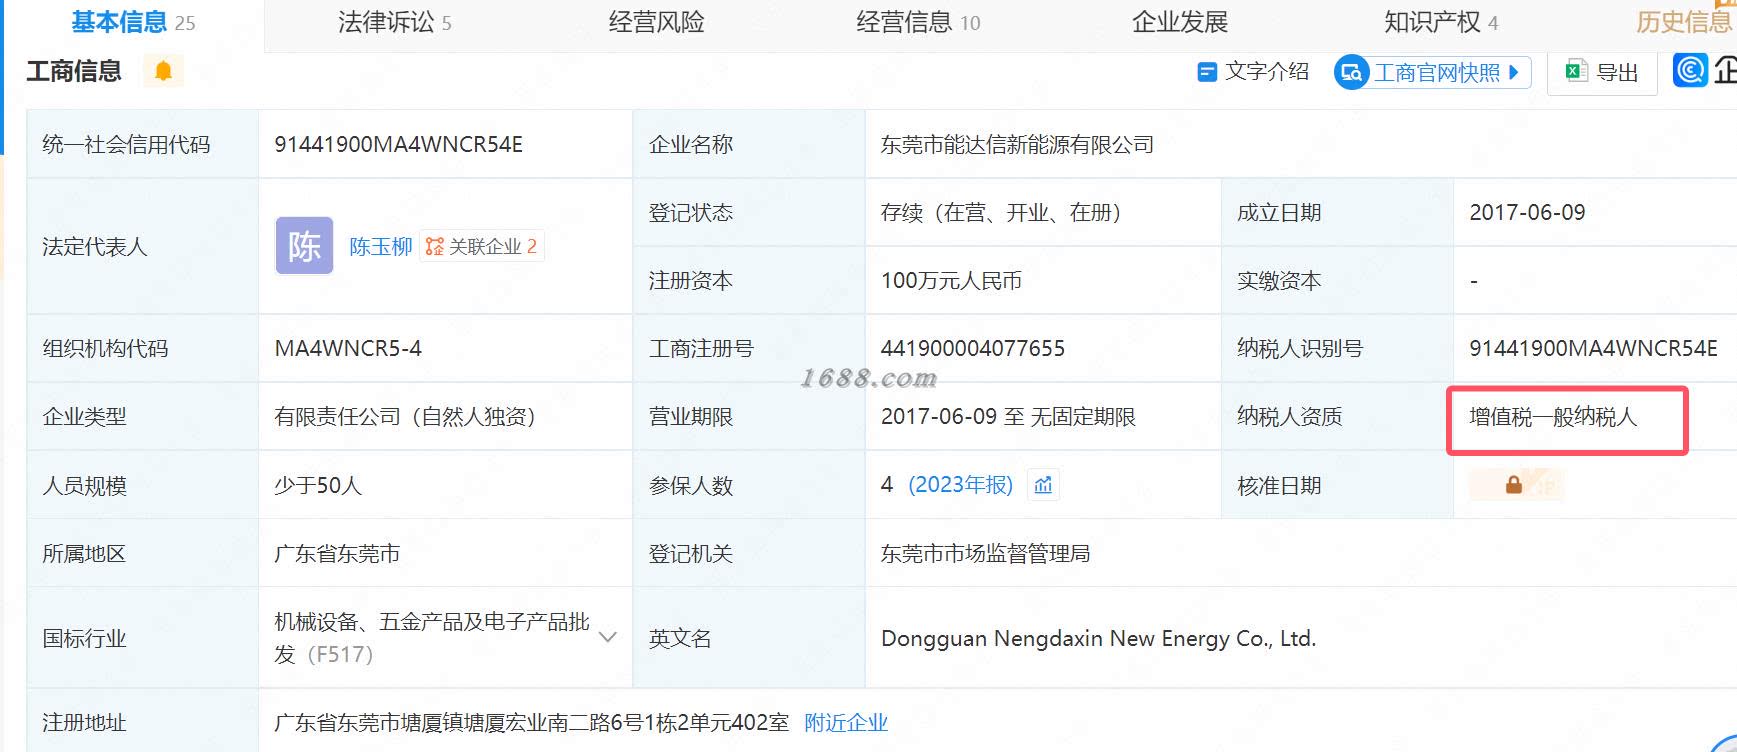Click the 法定代表人 label cell
This screenshot has width=1737, height=752.
pyautogui.click(x=142, y=247)
